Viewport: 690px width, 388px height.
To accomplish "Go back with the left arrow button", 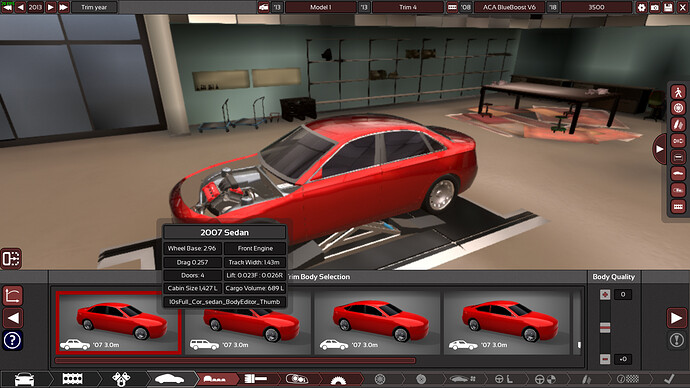I will pos(13,318).
